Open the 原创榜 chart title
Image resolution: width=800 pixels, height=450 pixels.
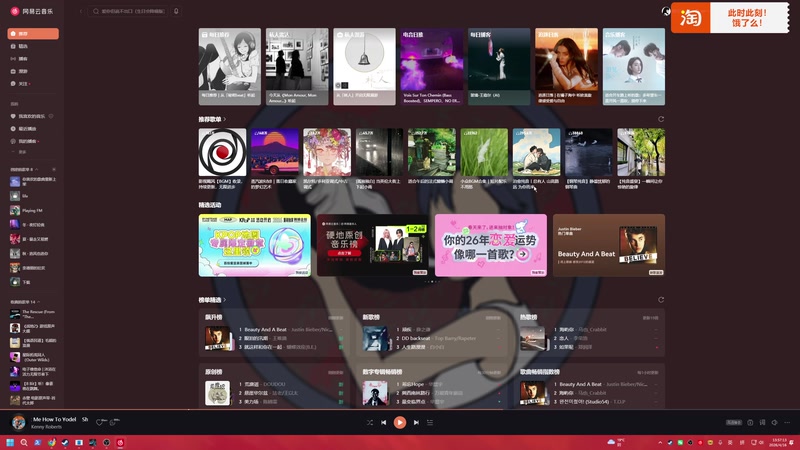(x=214, y=372)
